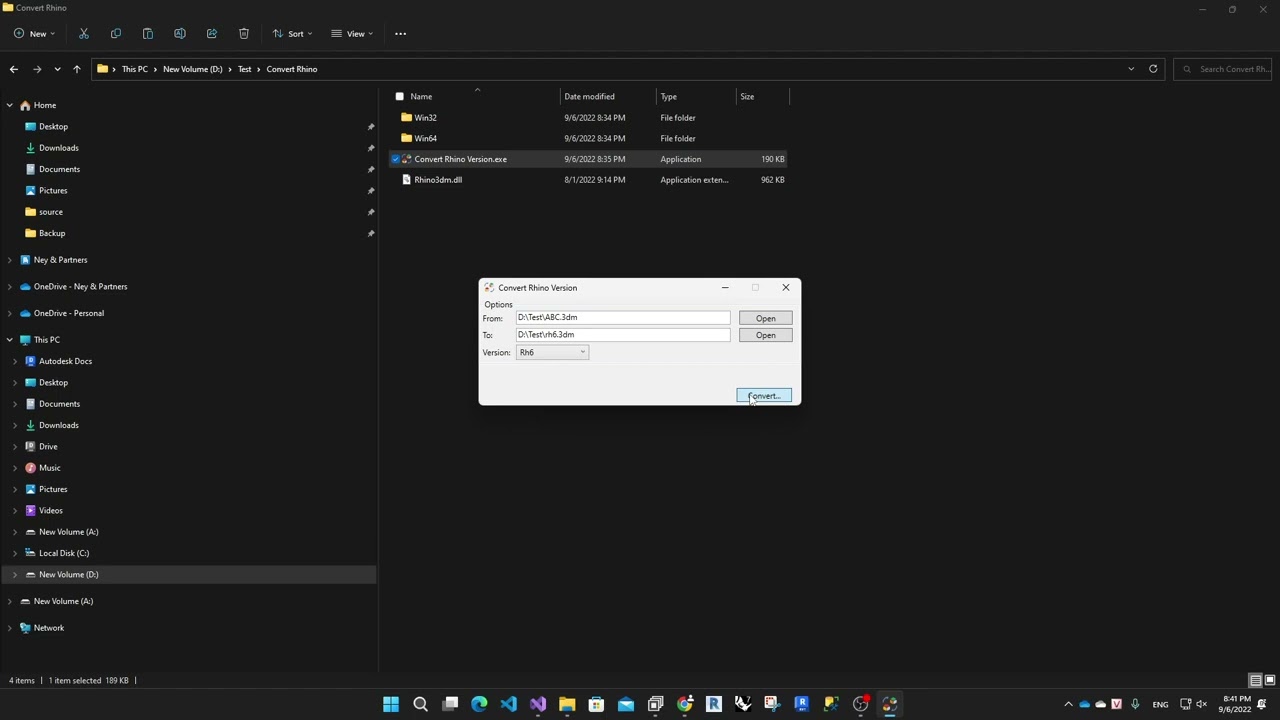Select the Rhino3dm.dll file

[438, 180]
